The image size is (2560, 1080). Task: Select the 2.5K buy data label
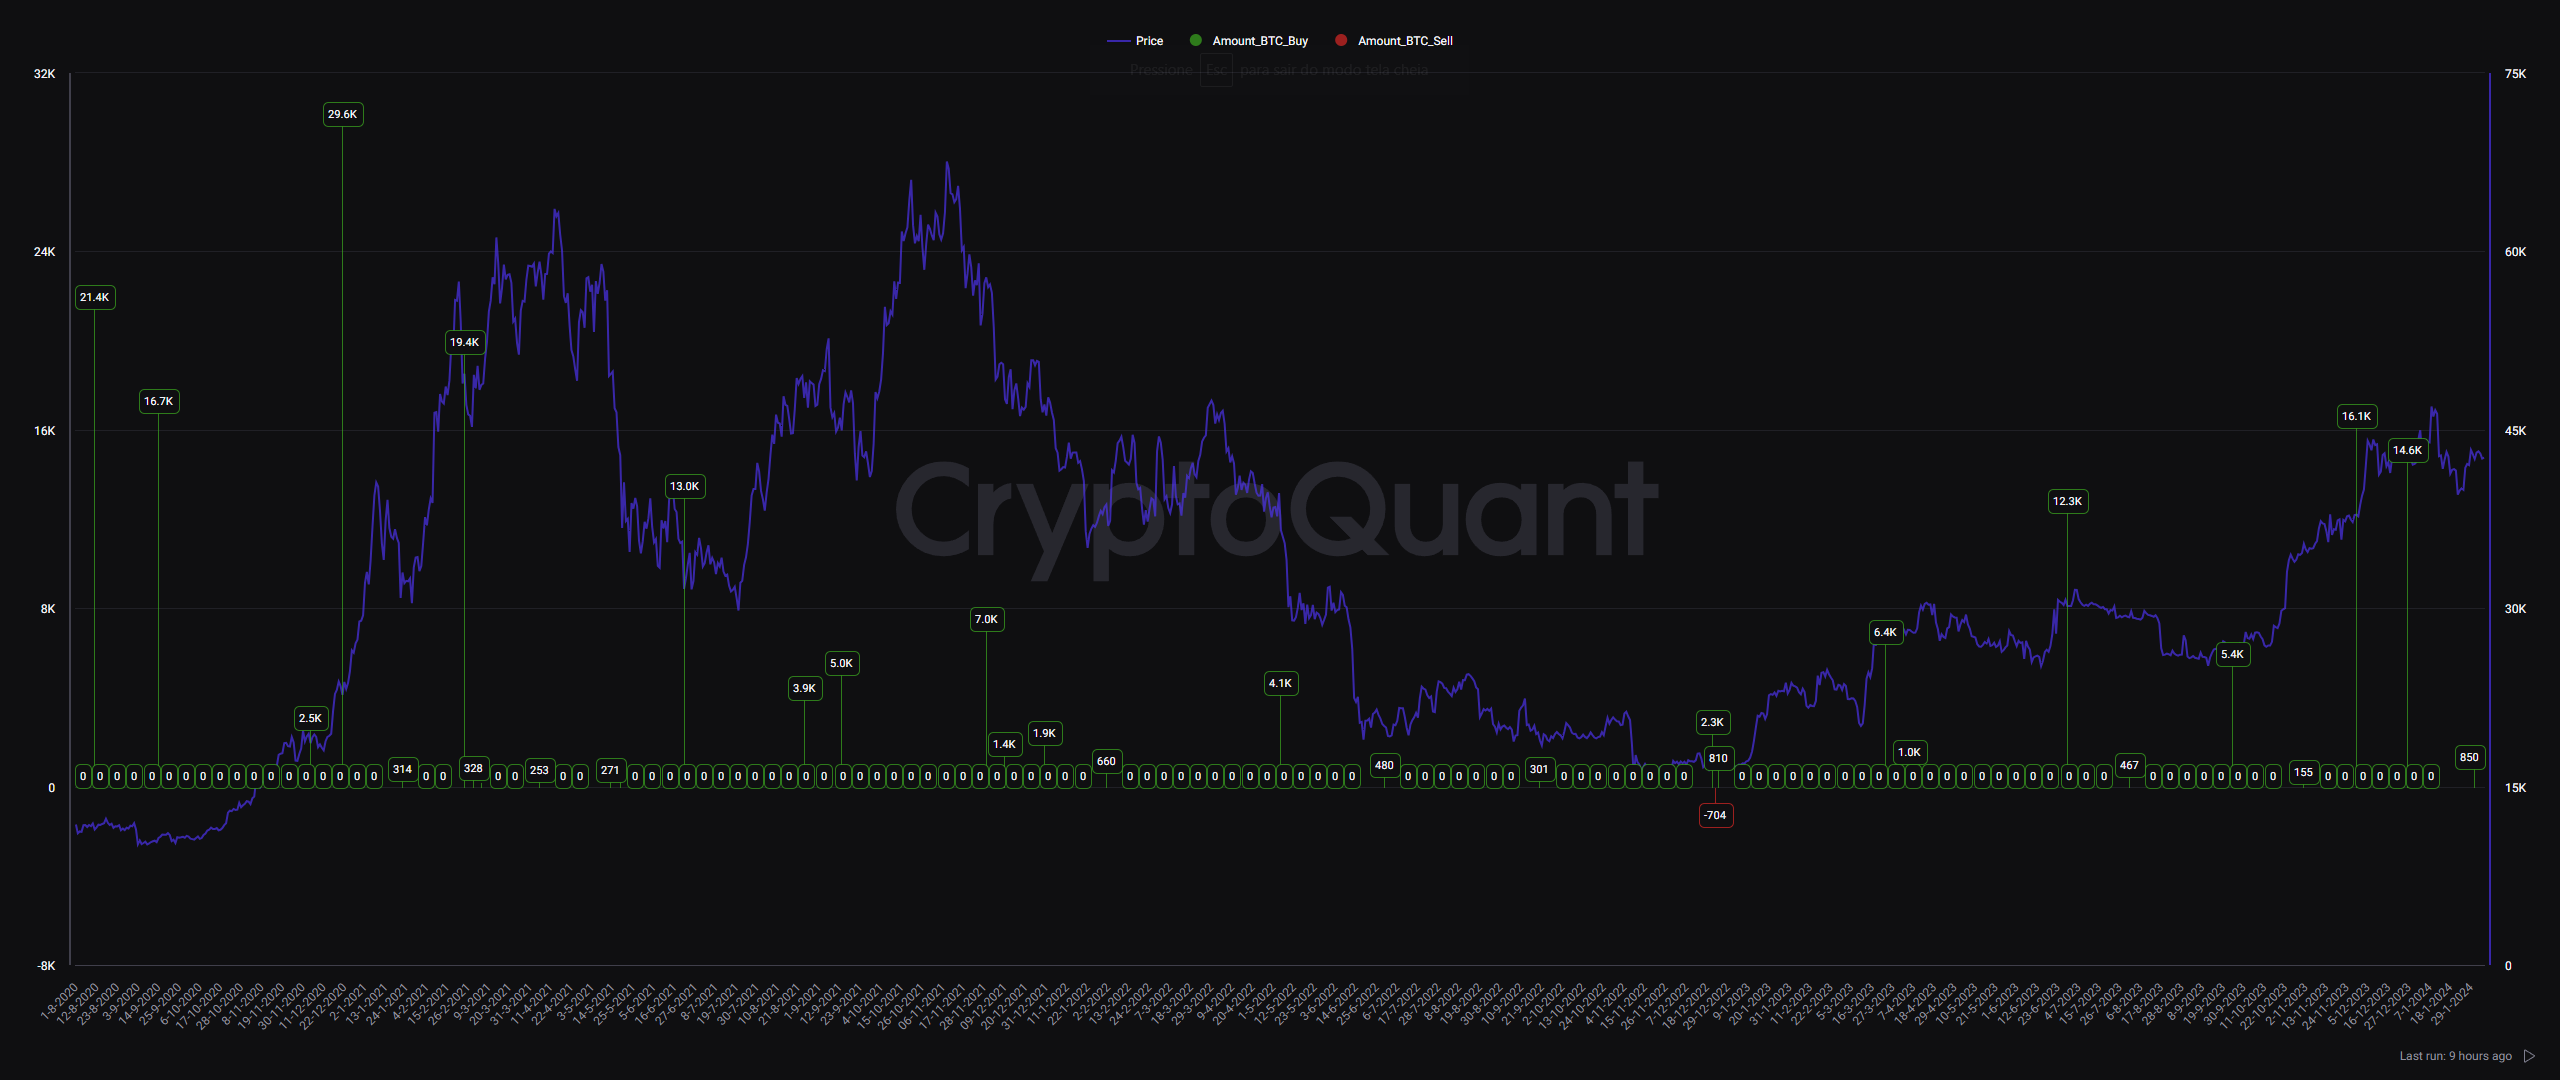click(x=311, y=719)
